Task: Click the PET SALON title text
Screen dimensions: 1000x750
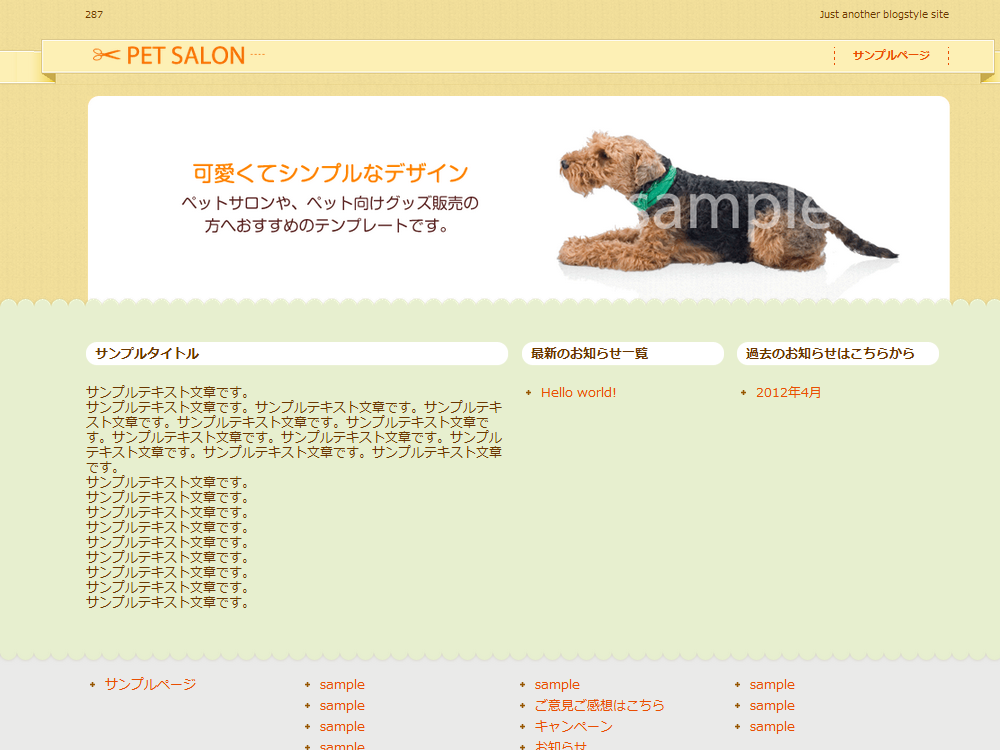Action: pos(186,55)
